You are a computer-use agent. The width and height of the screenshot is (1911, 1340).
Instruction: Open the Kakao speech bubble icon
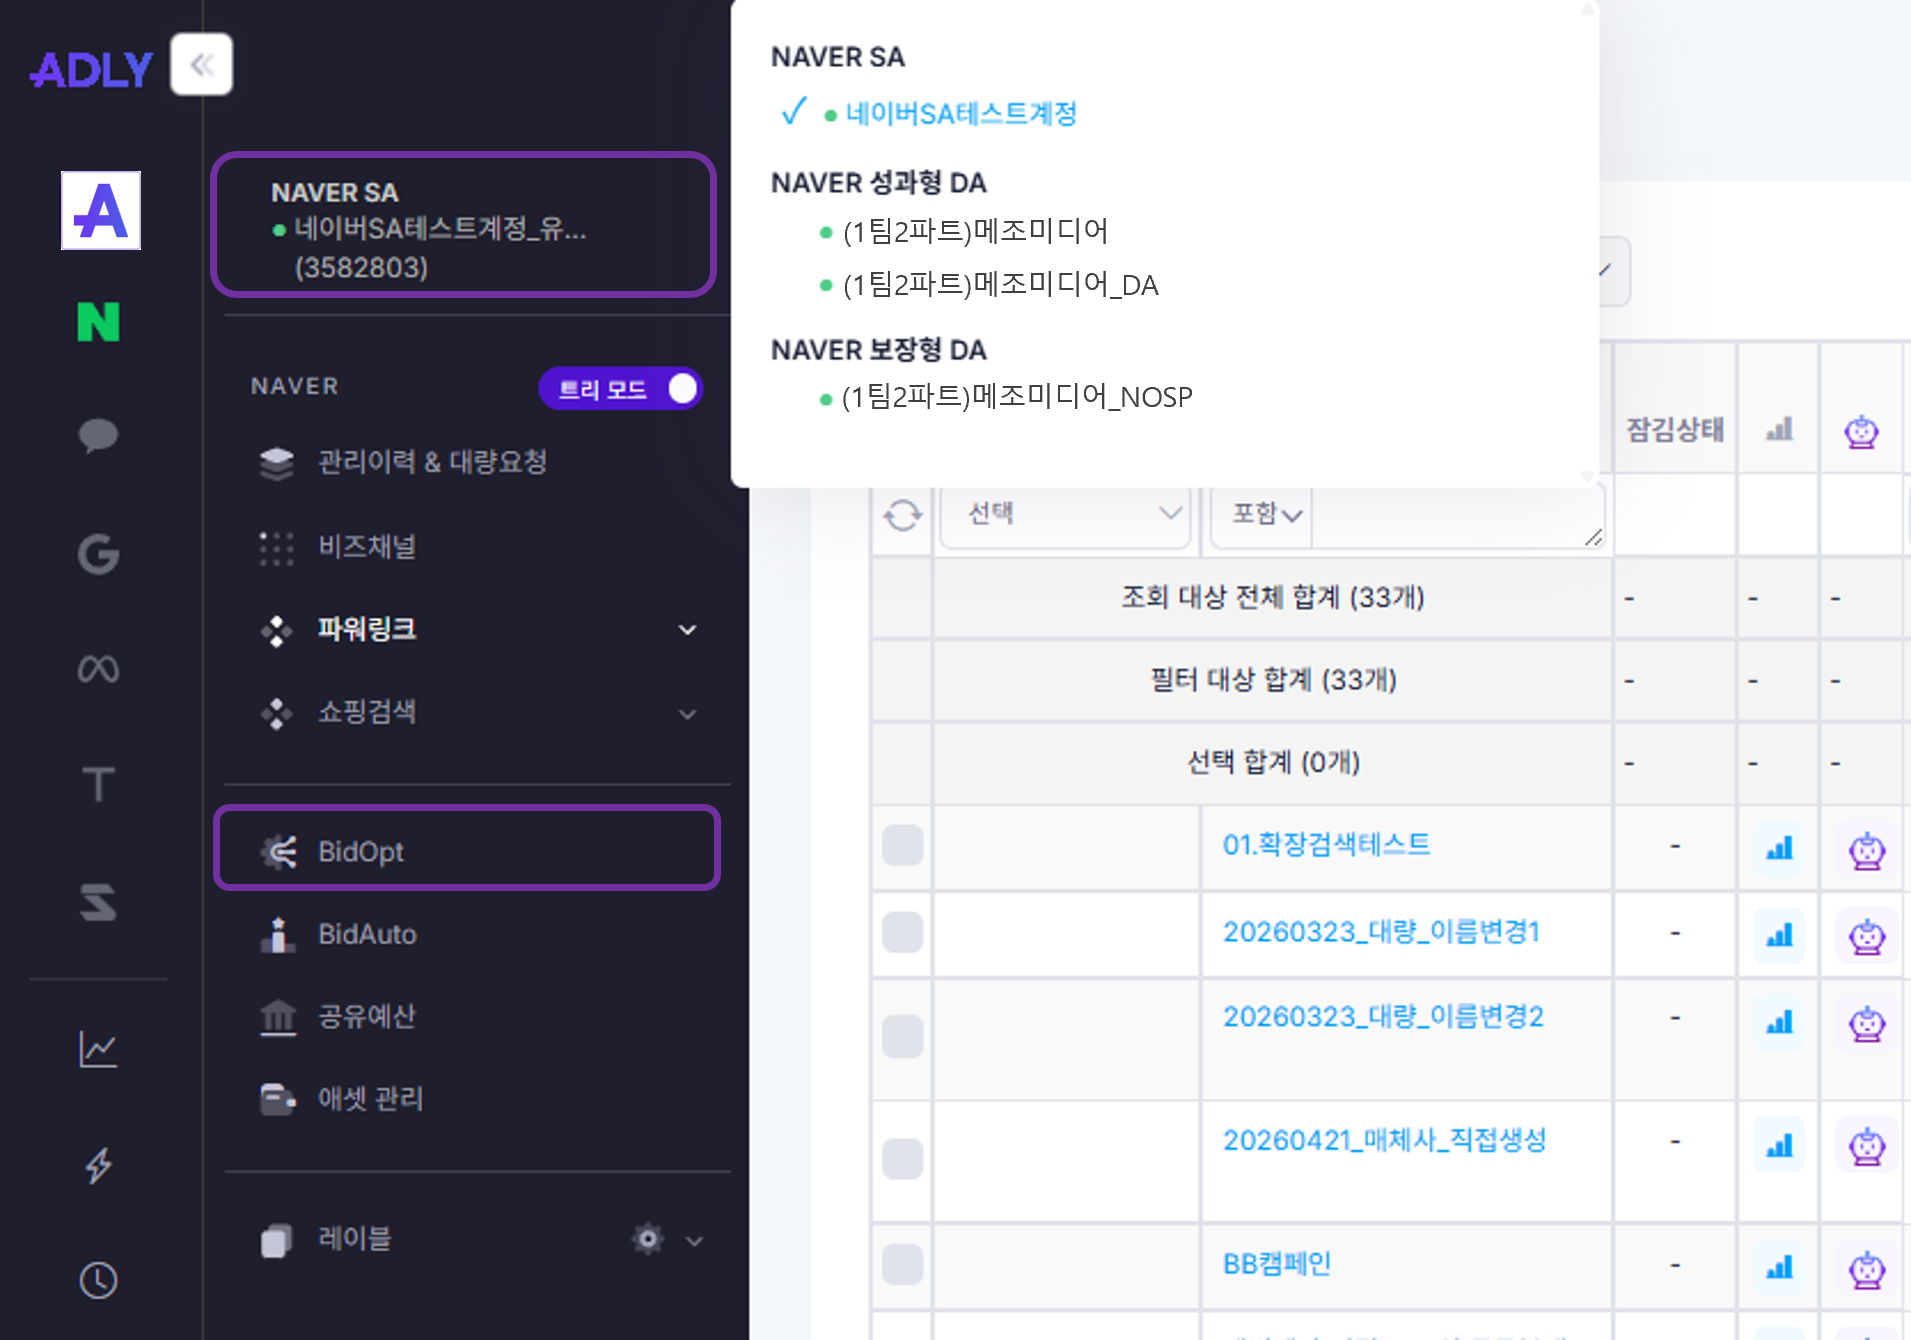coord(98,436)
